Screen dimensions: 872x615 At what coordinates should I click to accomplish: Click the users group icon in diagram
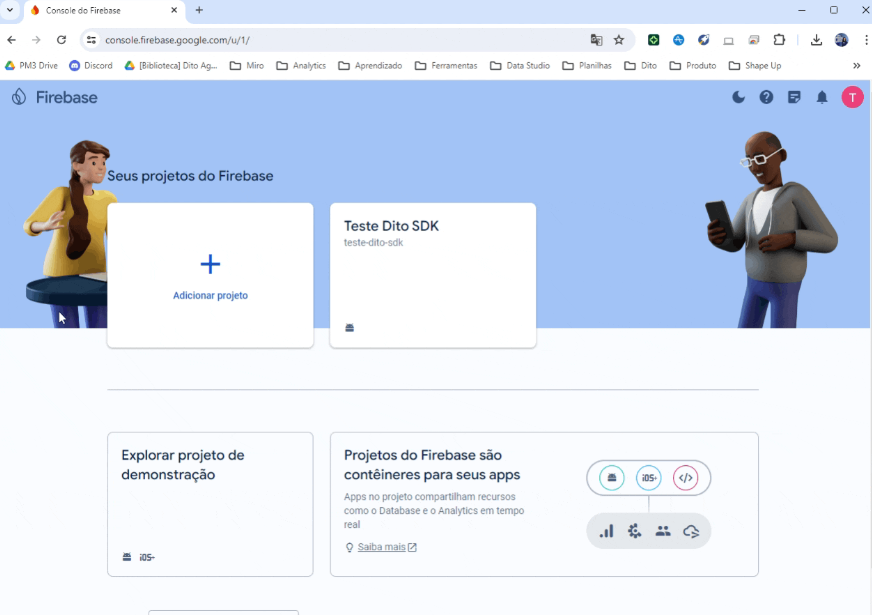coord(662,531)
